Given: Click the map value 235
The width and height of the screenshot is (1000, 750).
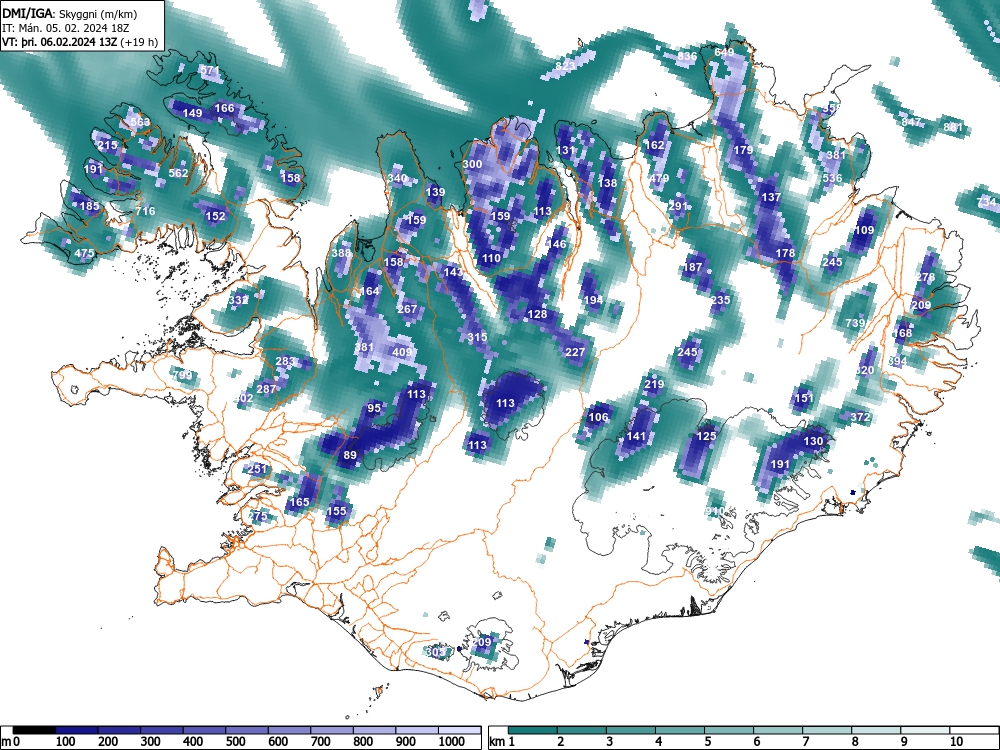Looking at the screenshot, I should 721,300.
